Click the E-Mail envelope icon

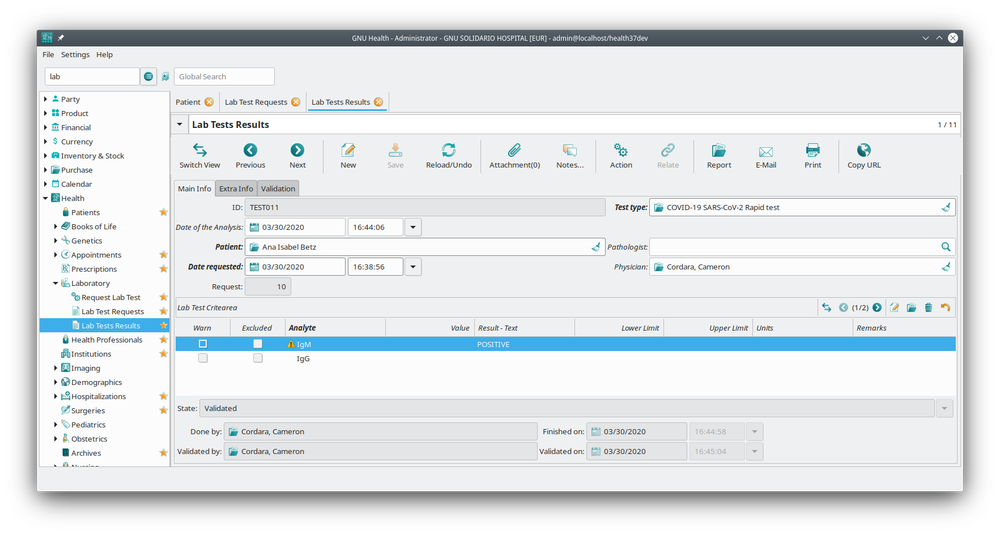coord(766,151)
